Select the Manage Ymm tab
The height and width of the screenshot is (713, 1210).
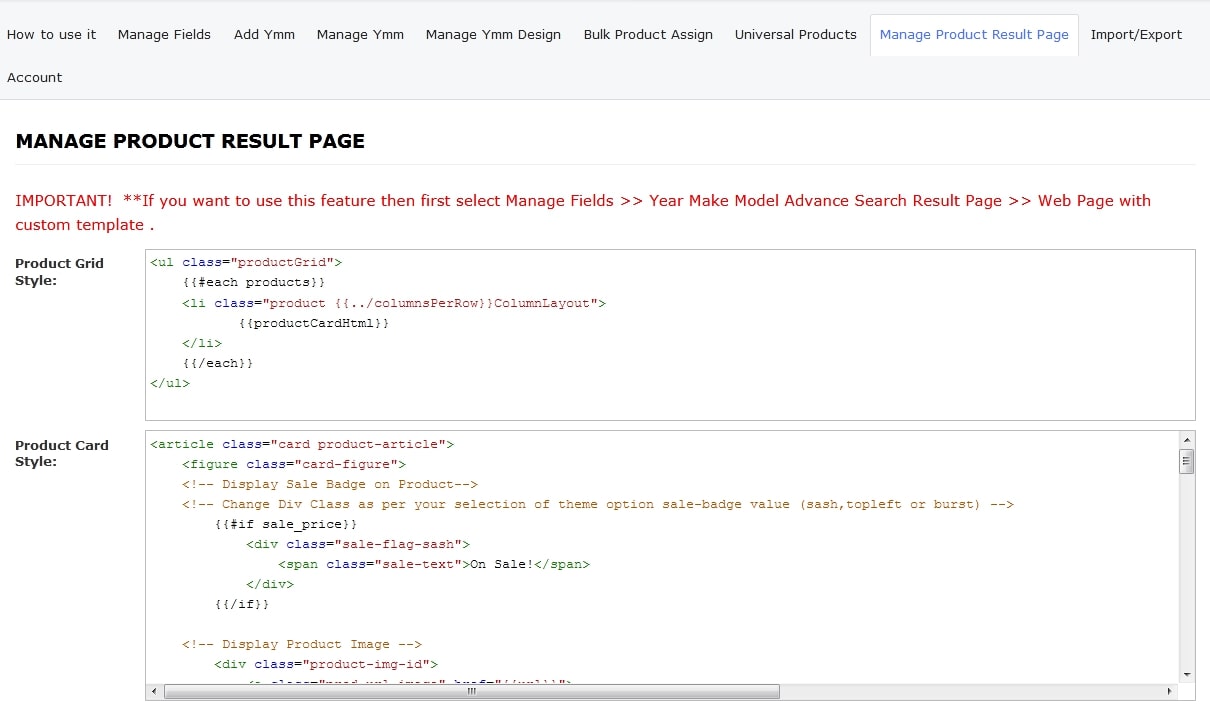click(x=360, y=34)
